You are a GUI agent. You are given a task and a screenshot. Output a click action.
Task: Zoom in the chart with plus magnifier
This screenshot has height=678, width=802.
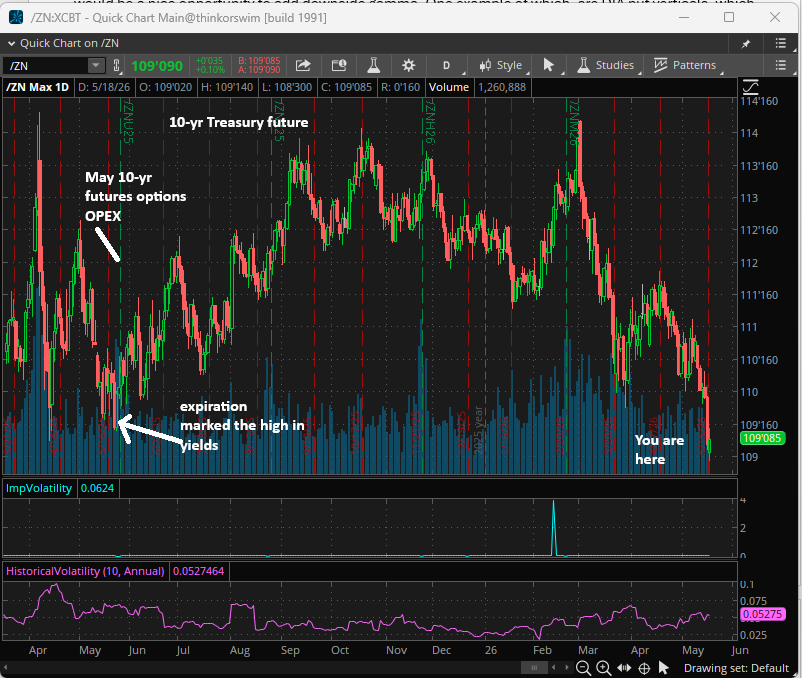604,667
